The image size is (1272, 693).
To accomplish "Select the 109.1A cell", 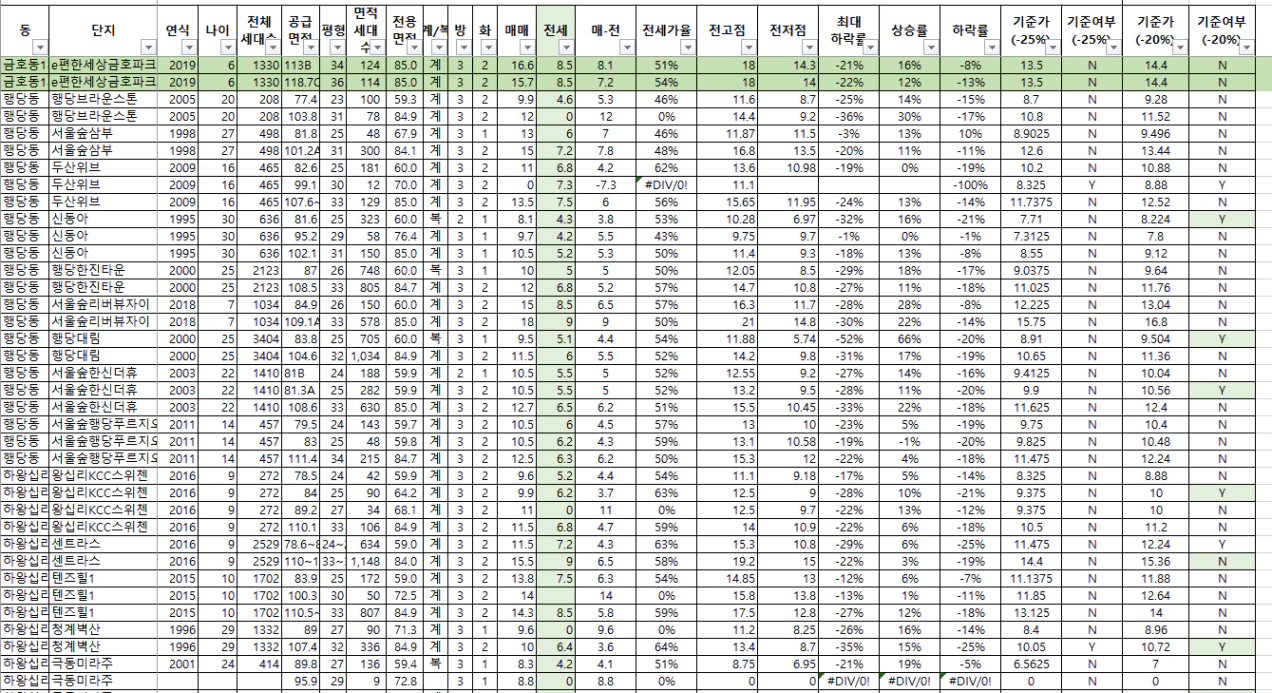I will (299, 324).
